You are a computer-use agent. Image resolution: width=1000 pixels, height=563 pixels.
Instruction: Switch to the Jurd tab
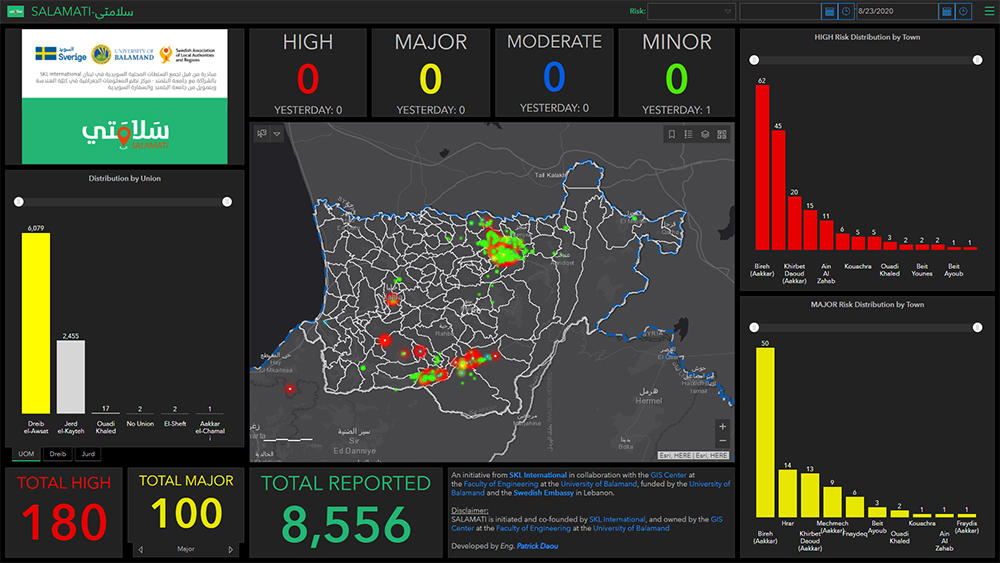[87, 454]
